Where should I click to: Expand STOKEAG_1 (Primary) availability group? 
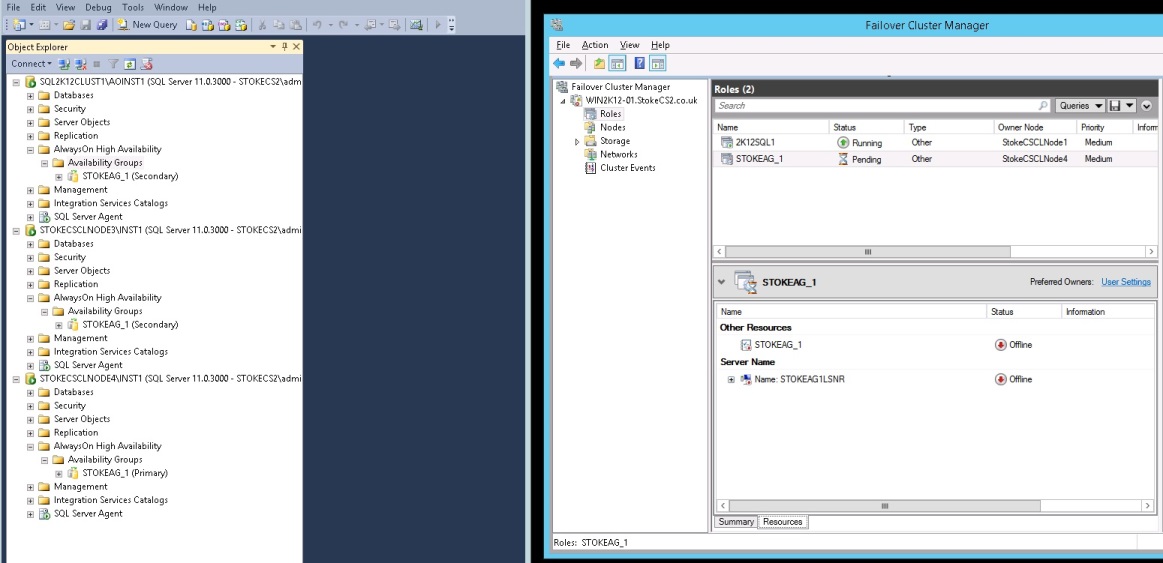click(x=59, y=473)
